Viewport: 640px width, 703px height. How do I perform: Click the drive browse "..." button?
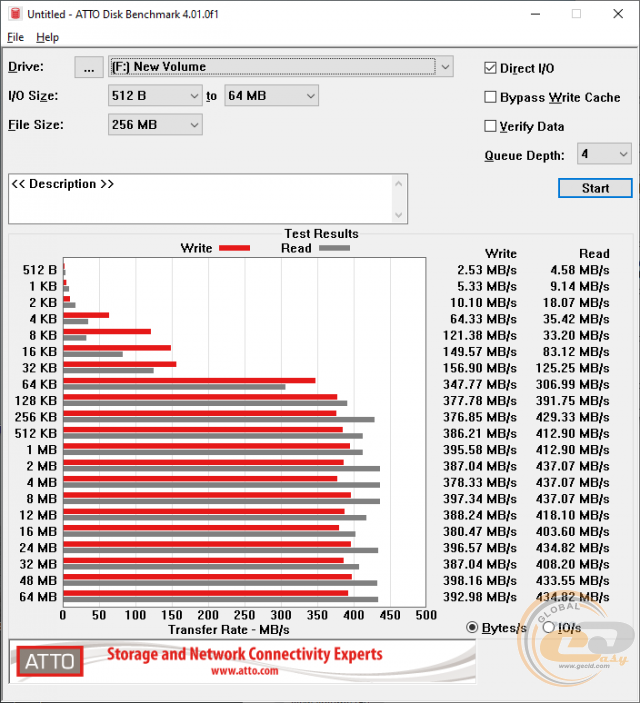(x=89, y=67)
